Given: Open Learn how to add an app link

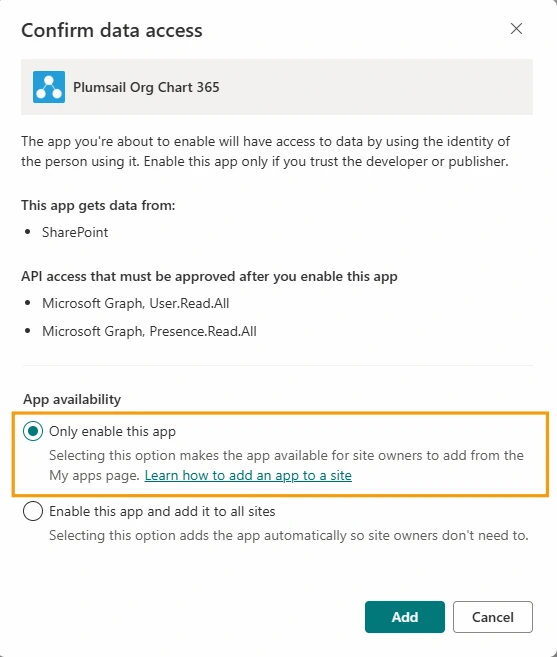Looking at the screenshot, I should (x=248, y=476).
